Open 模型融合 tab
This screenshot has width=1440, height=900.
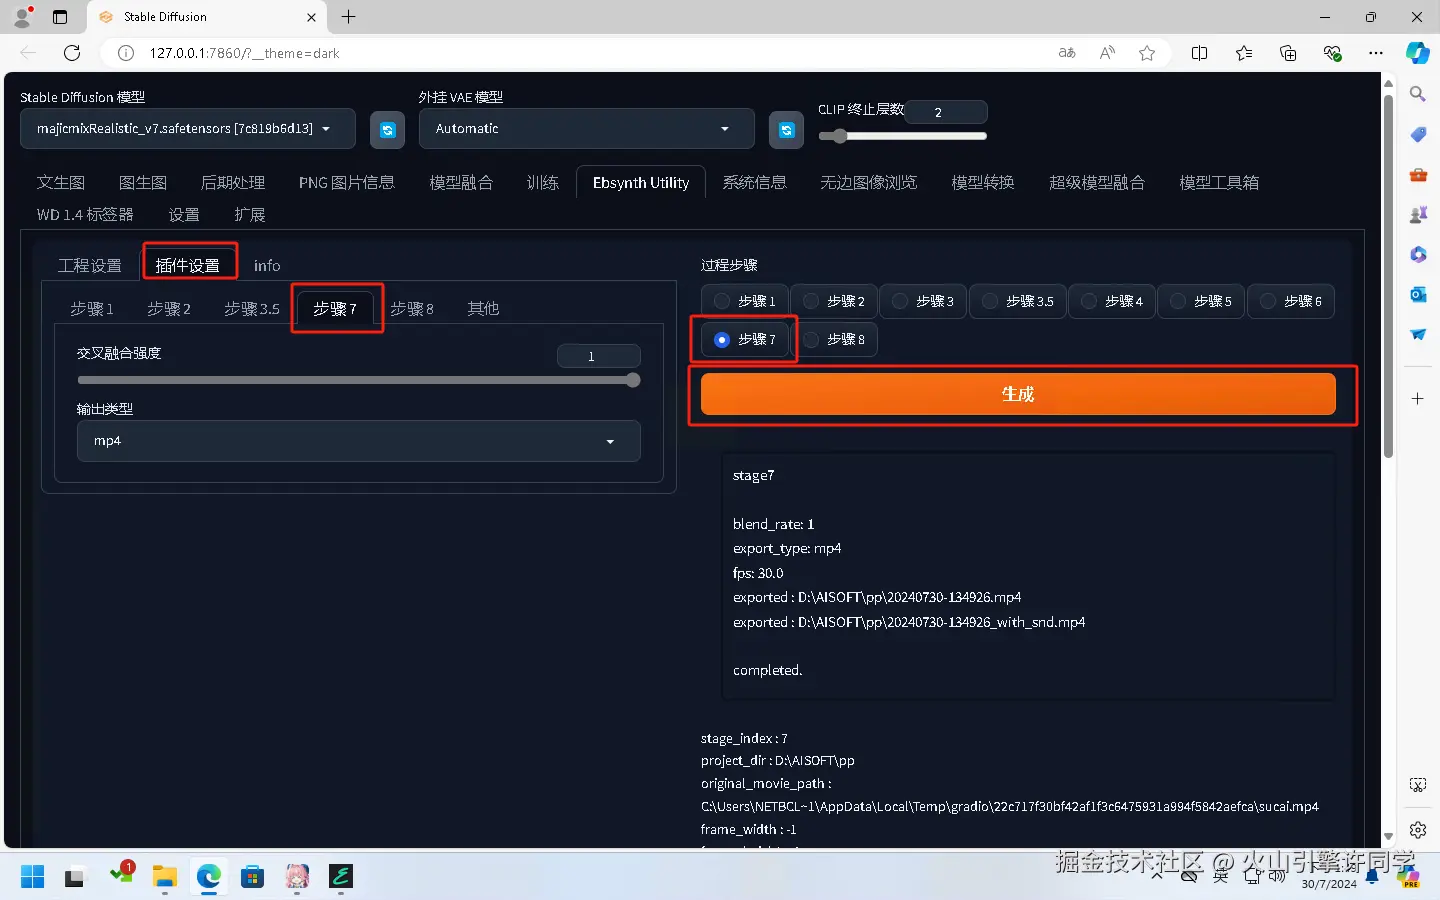[461, 183]
